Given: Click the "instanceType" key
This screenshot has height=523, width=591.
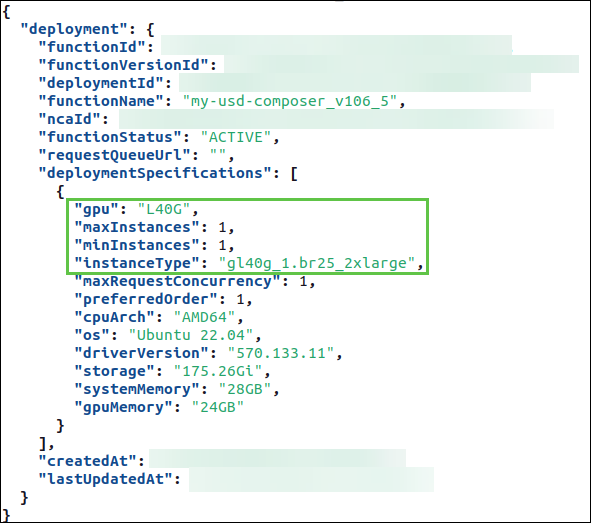Looking at the screenshot, I should tap(137, 263).
